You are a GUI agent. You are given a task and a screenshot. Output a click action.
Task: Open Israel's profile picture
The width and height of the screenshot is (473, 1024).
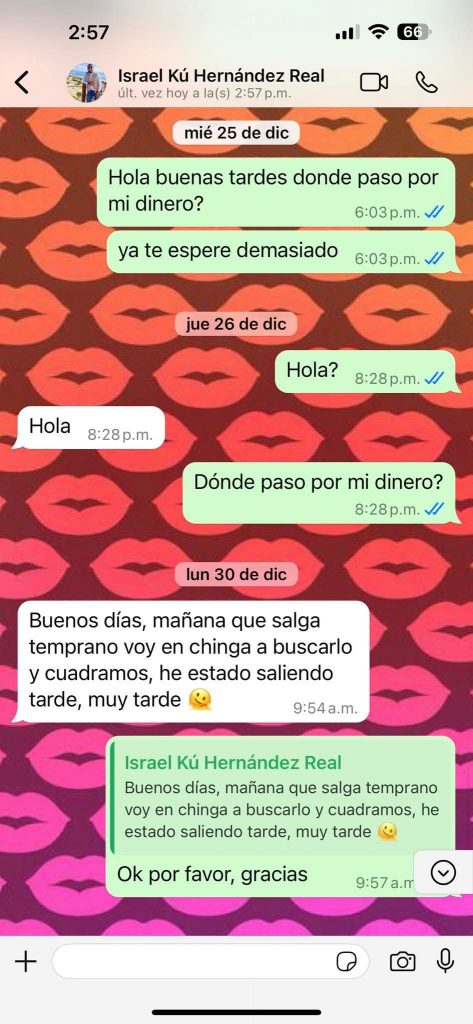click(87, 83)
